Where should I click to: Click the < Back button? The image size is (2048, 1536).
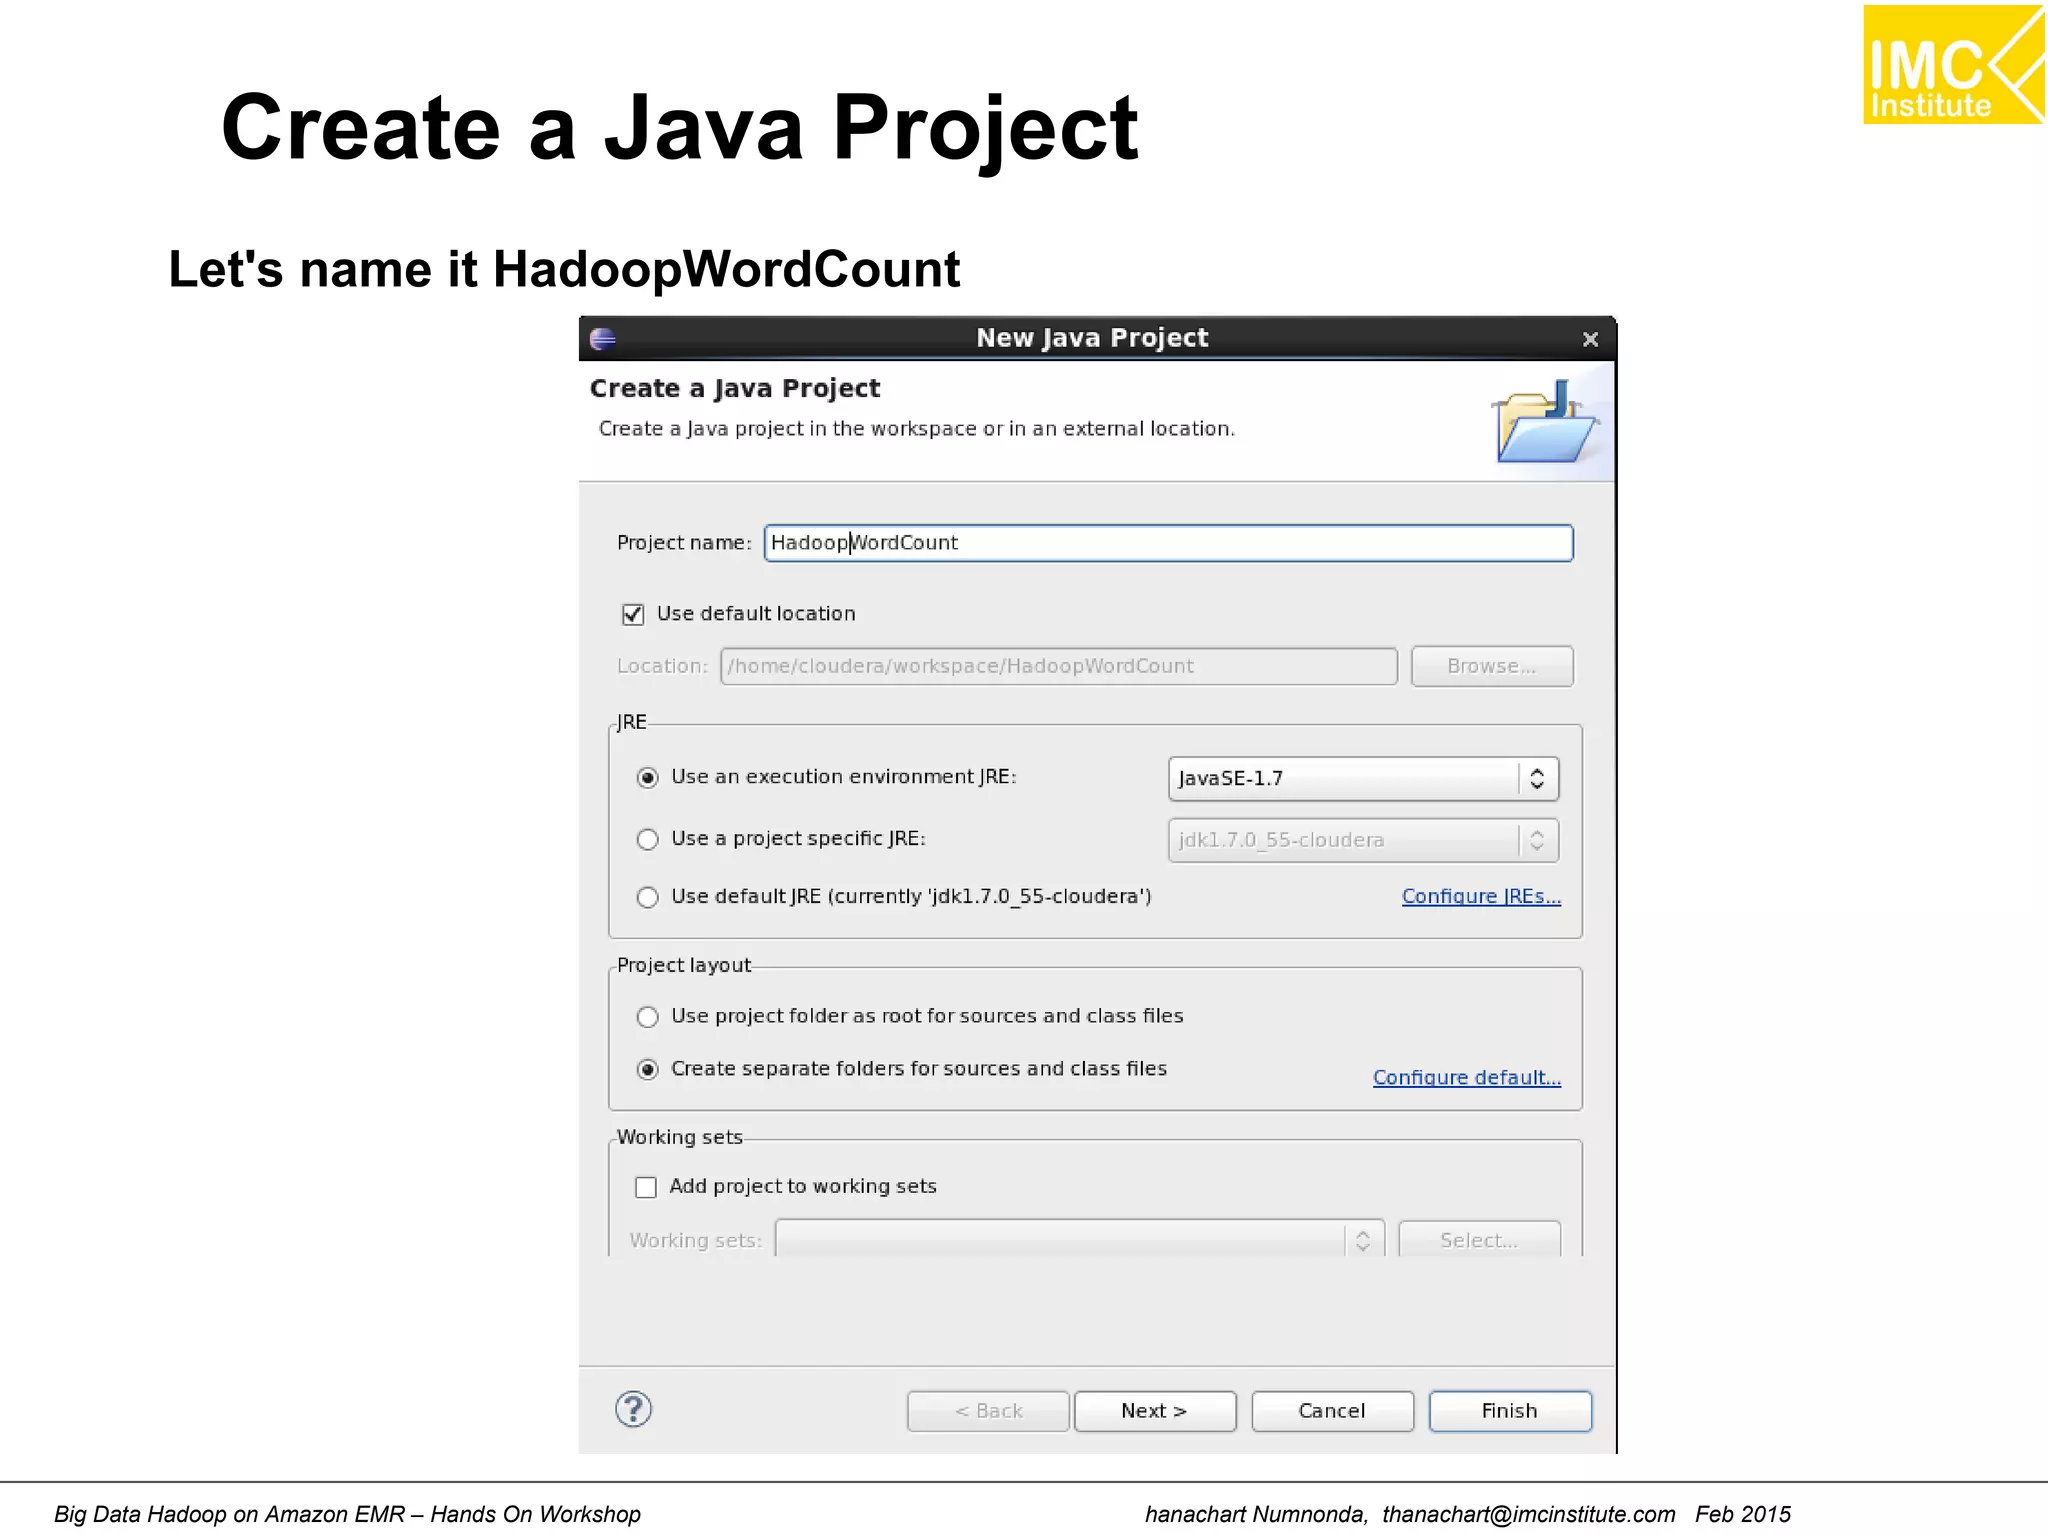tap(988, 1411)
